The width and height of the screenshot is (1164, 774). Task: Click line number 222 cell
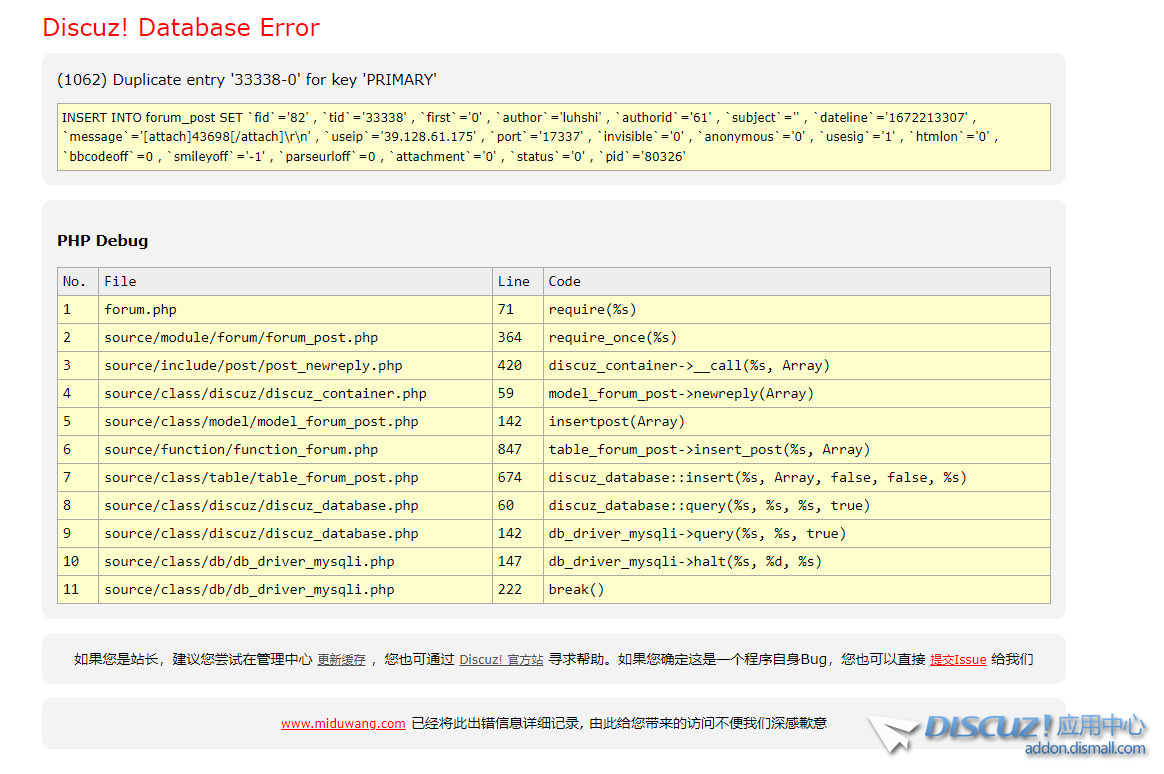click(x=517, y=589)
